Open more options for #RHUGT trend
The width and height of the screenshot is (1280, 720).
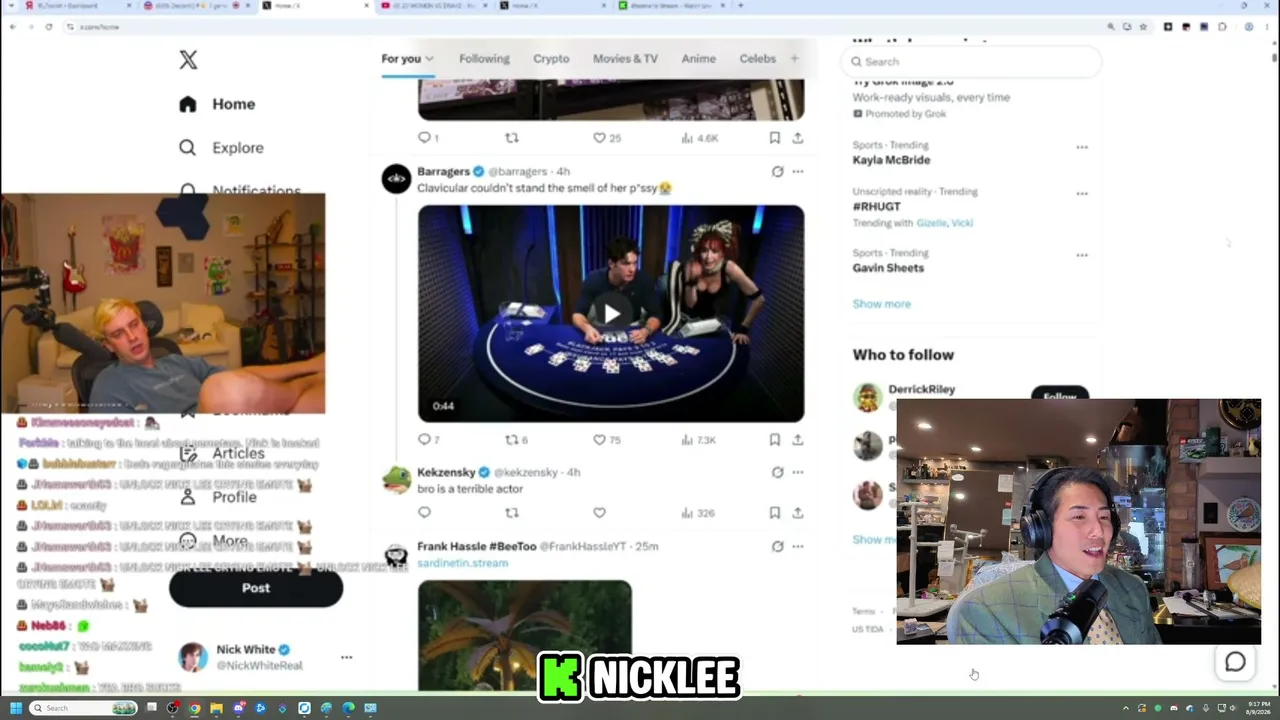click(x=1082, y=193)
